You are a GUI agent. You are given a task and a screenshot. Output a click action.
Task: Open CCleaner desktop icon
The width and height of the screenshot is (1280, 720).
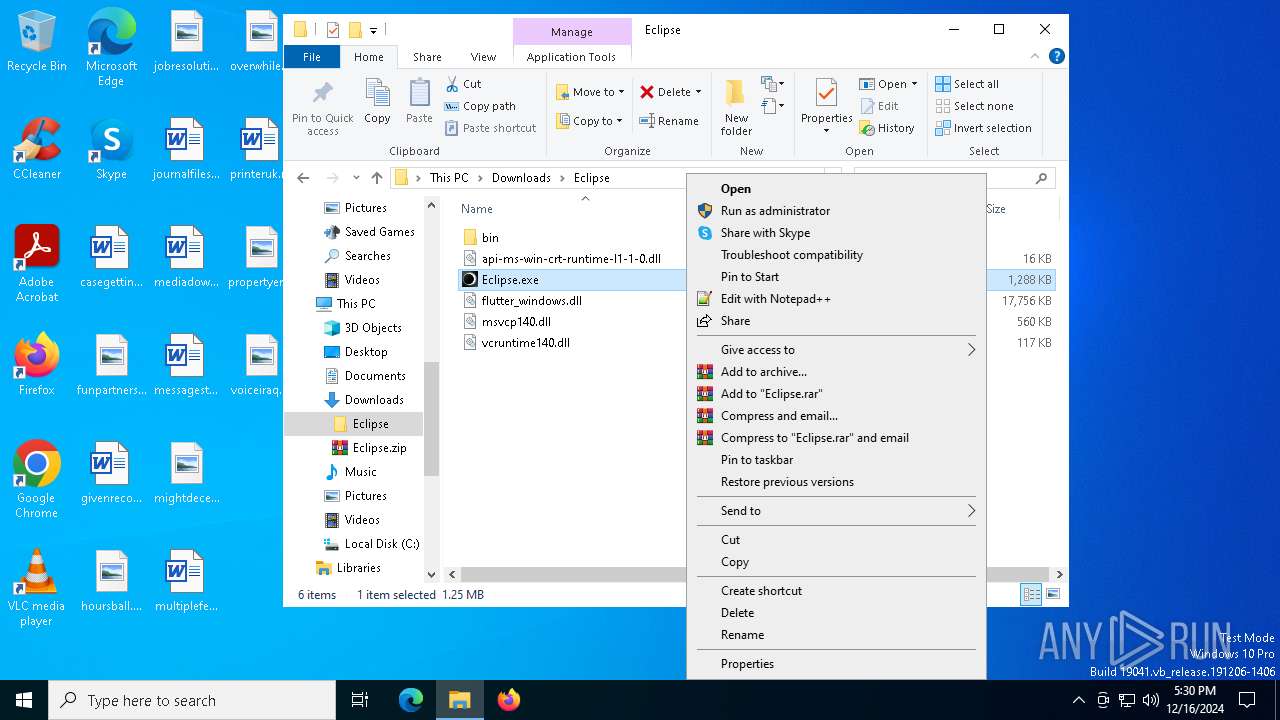pyautogui.click(x=37, y=150)
